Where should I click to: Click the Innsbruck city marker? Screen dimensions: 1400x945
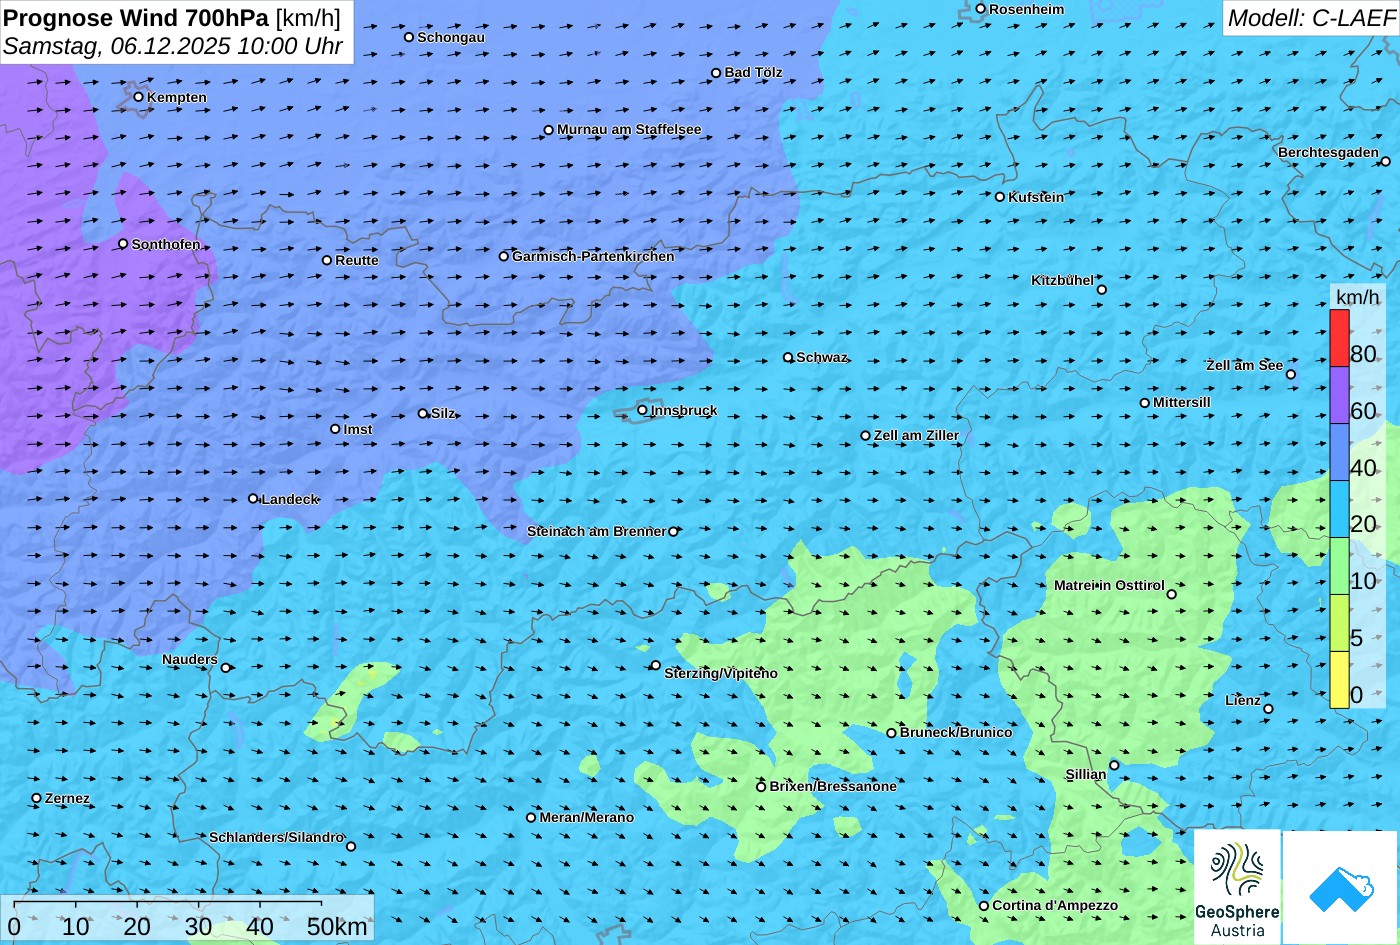coord(642,410)
